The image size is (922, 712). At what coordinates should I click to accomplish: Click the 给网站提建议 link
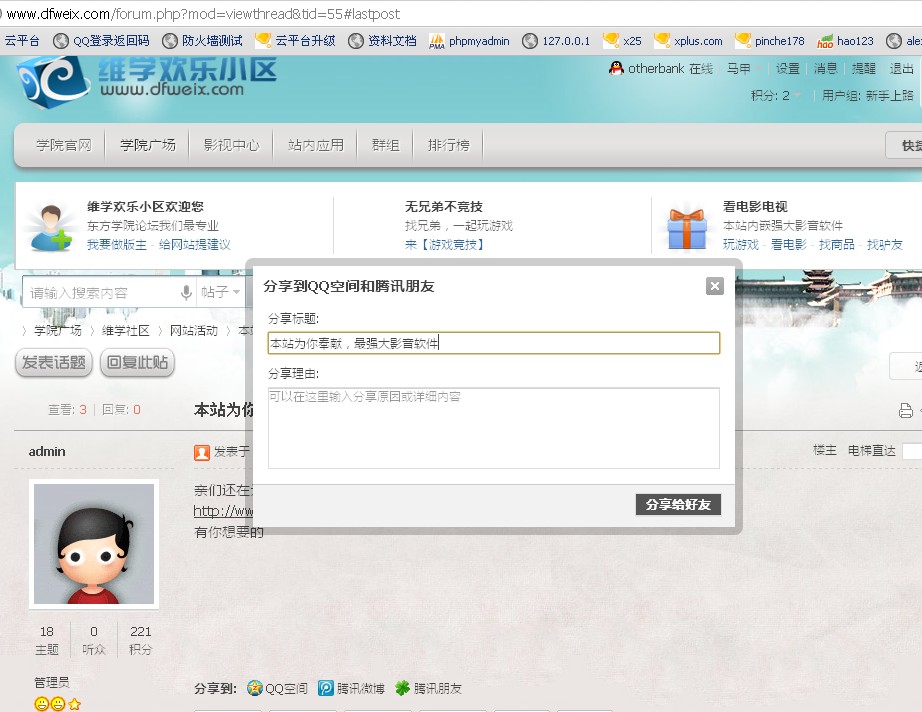coord(195,245)
